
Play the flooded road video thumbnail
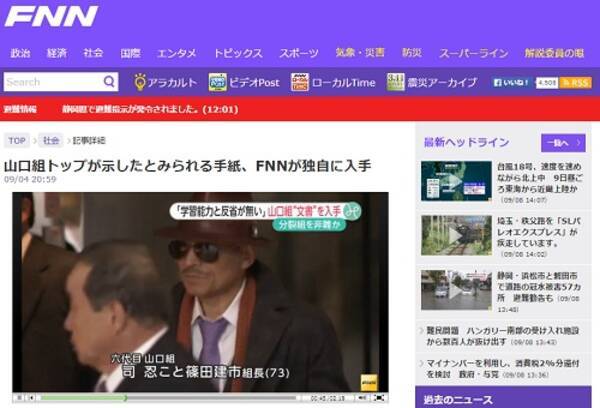pos(456,290)
